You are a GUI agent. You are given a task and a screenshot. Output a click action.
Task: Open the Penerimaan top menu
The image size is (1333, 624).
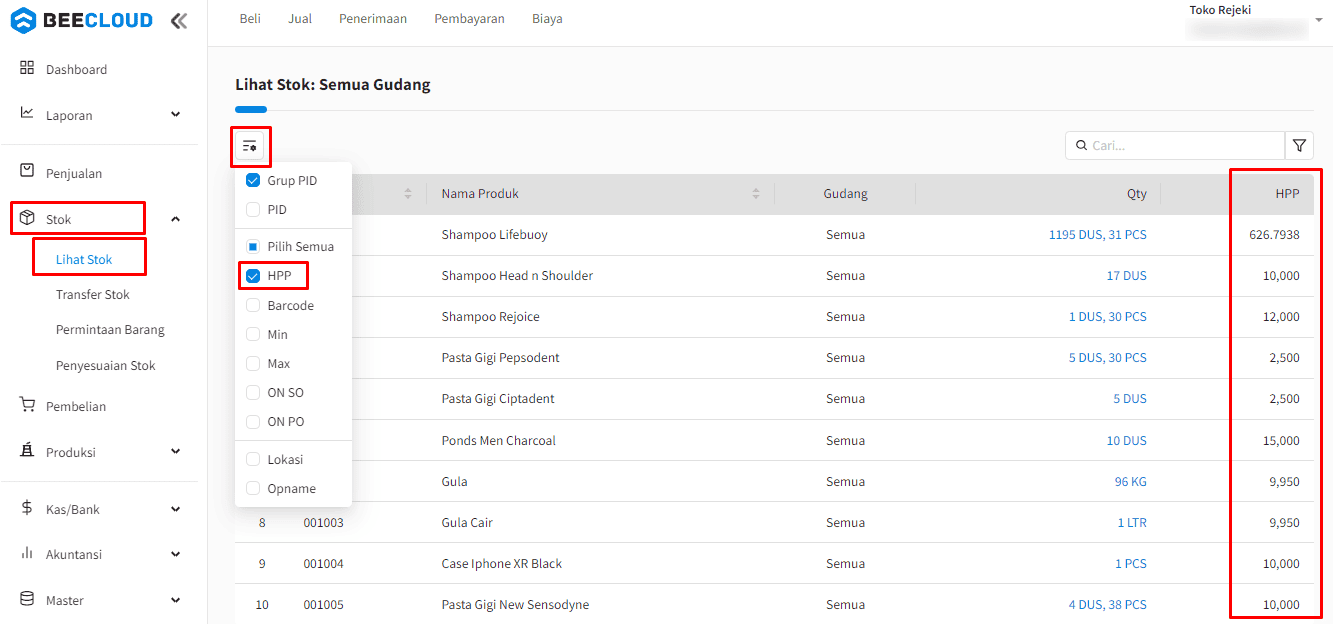pos(373,19)
